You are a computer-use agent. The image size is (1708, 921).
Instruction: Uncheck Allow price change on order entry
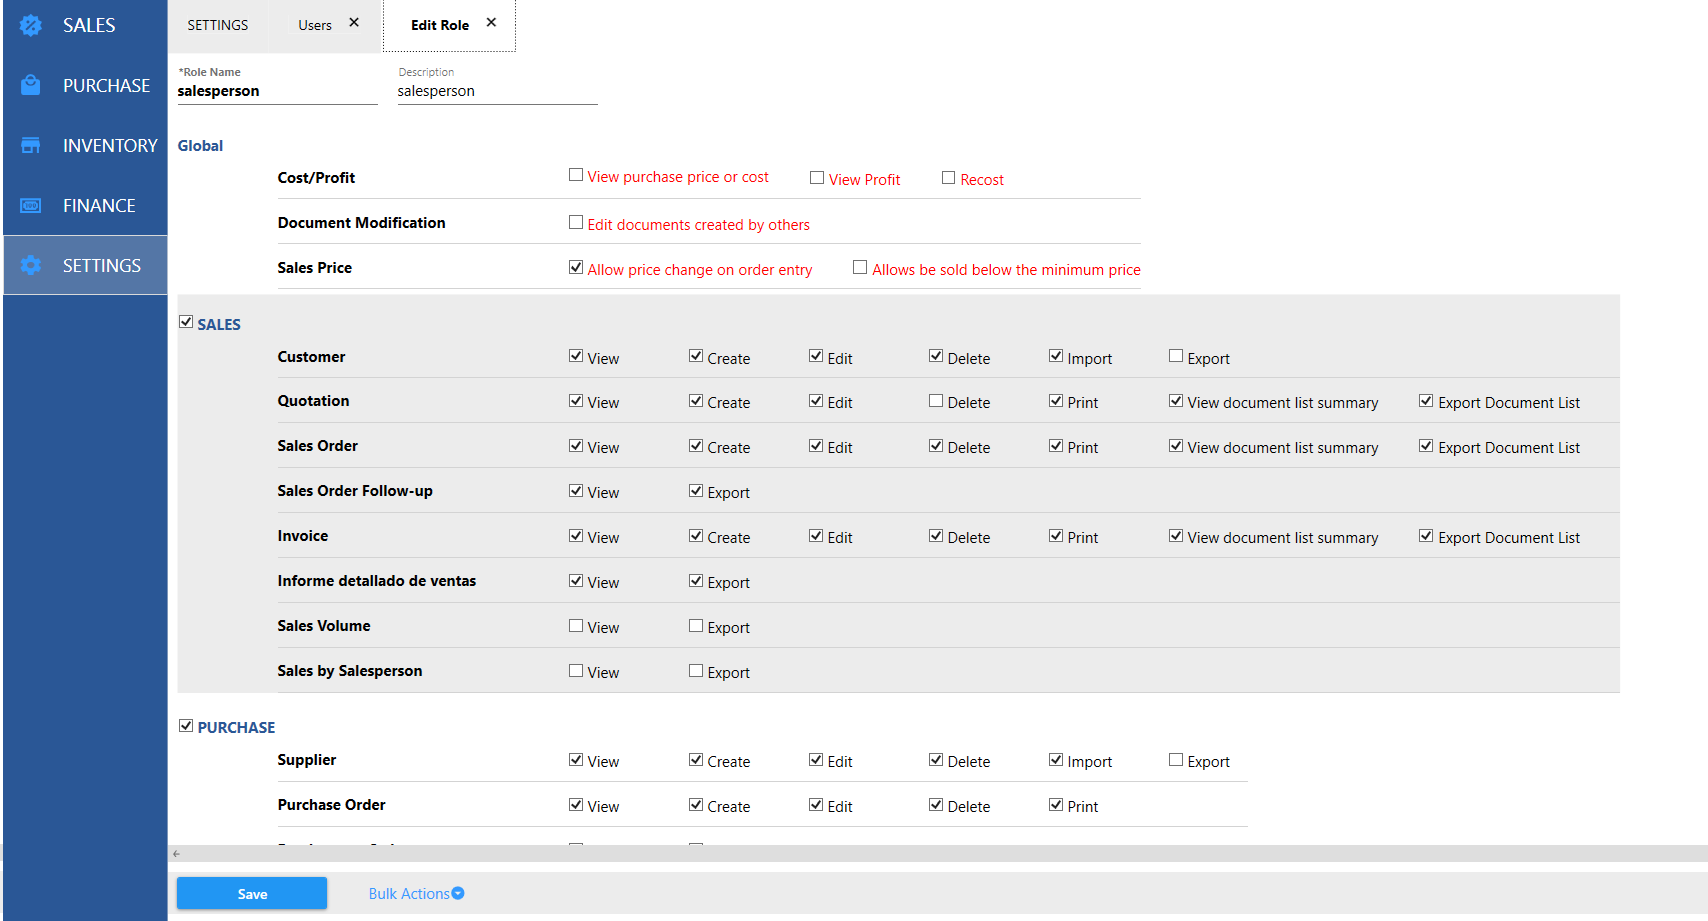pyautogui.click(x=576, y=268)
